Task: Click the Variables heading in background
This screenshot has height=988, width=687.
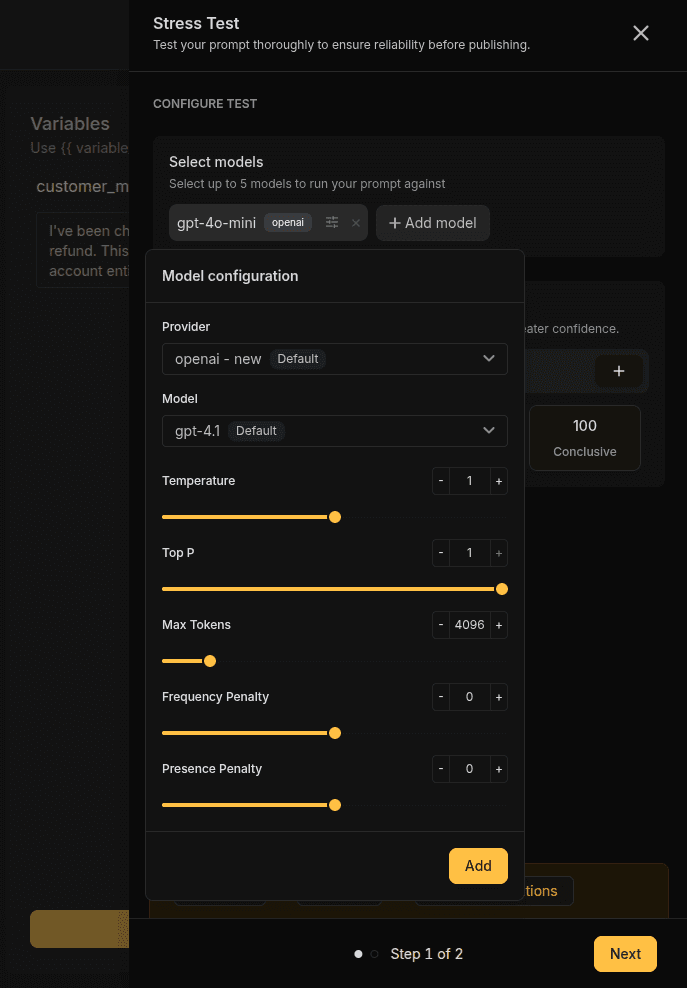Action: click(x=70, y=124)
